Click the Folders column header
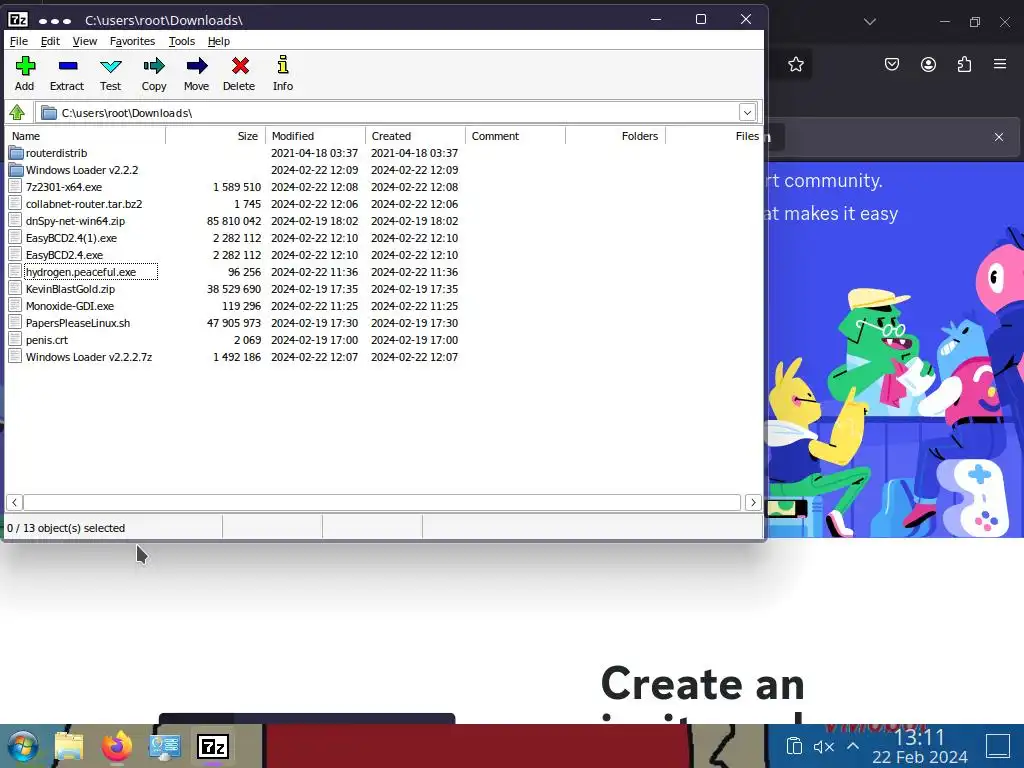1024x768 pixels. pos(615,136)
